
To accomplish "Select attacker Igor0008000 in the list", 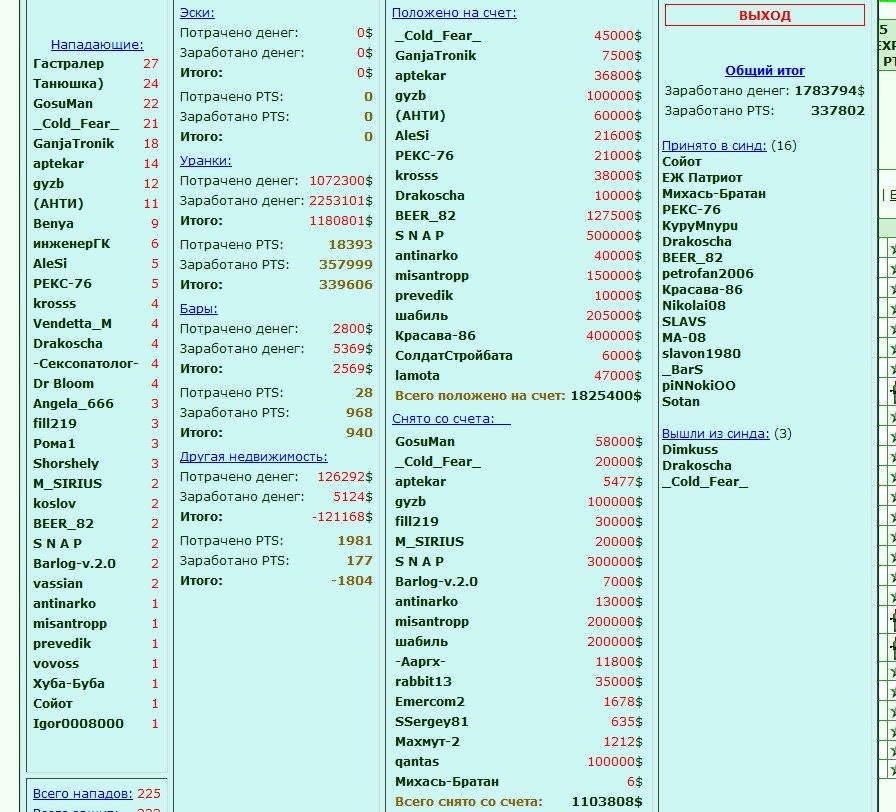I will pos(78,724).
